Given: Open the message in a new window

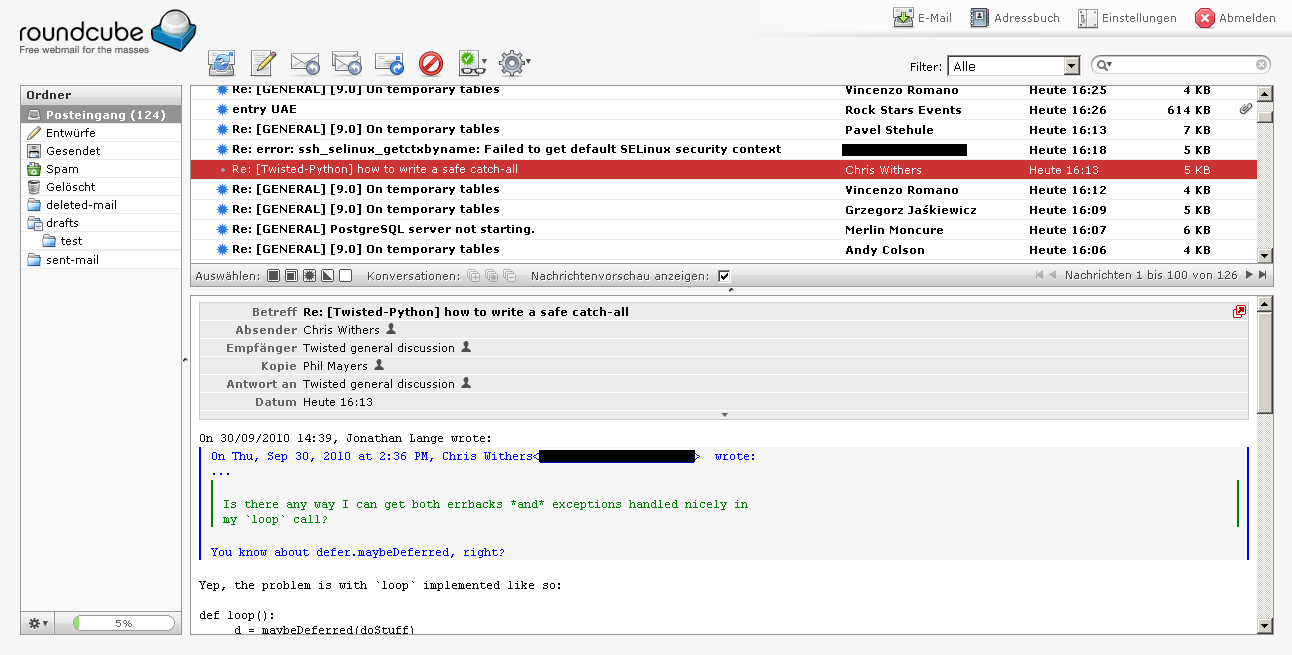Looking at the screenshot, I should [x=1239, y=311].
